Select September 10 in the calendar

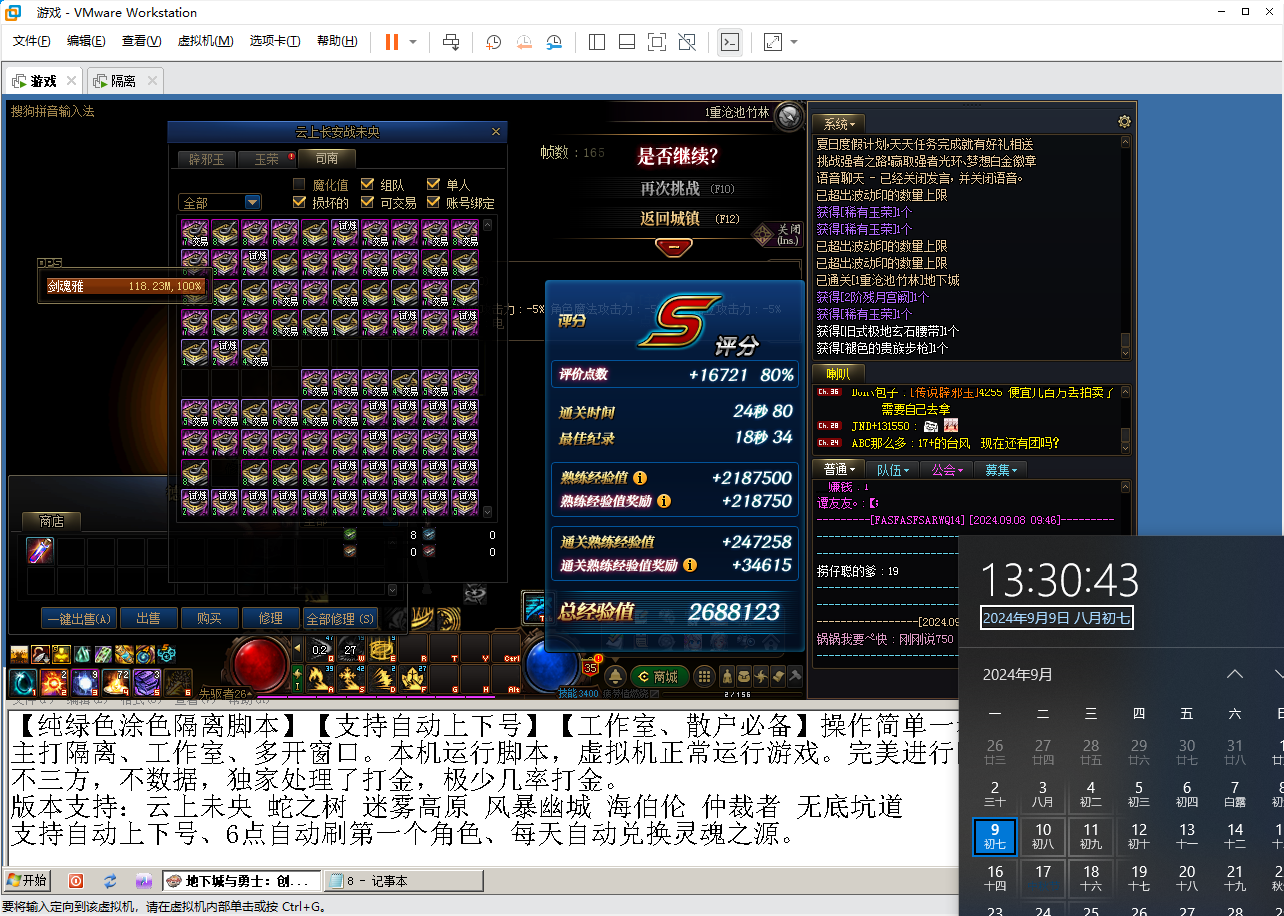coord(1043,837)
